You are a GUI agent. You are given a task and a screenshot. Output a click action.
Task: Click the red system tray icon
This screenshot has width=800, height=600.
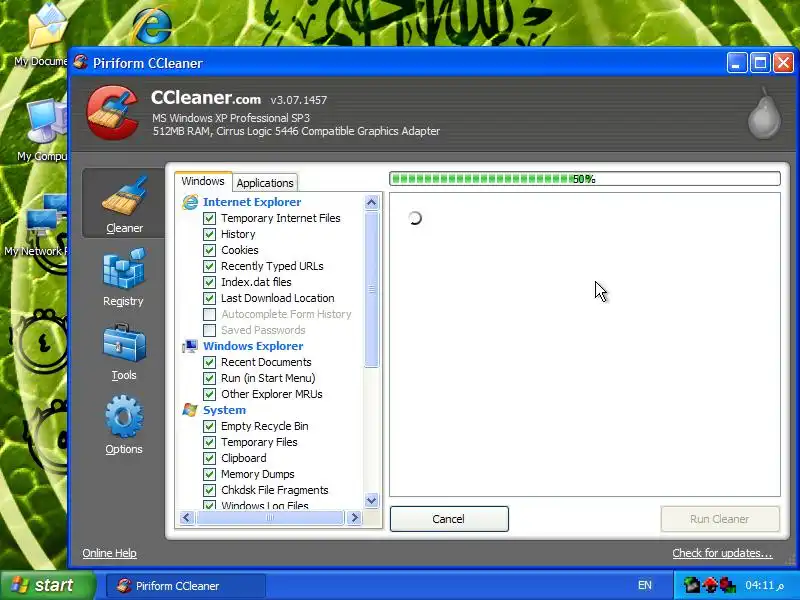pos(710,585)
